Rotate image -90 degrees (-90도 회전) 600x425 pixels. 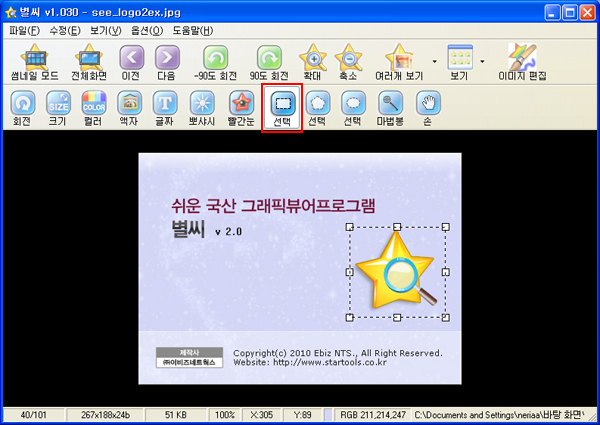pyautogui.click(x=215, y=62)
